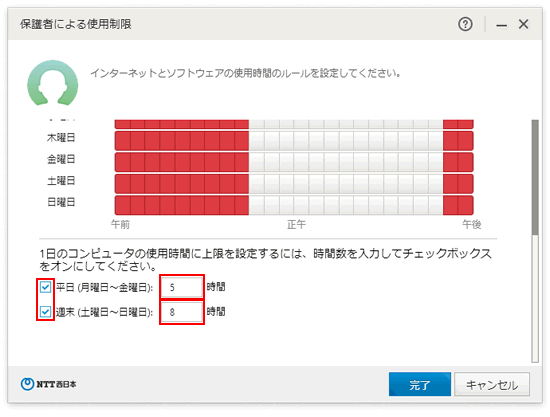Select a white midday block on 金曜日
This screenshot has width=550, height=417.
coord(302,162)
